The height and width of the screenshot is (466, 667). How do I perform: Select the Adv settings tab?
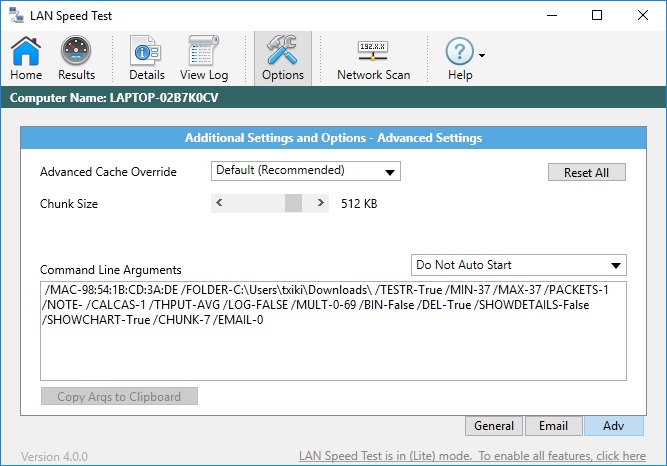[x=614, y=426]
